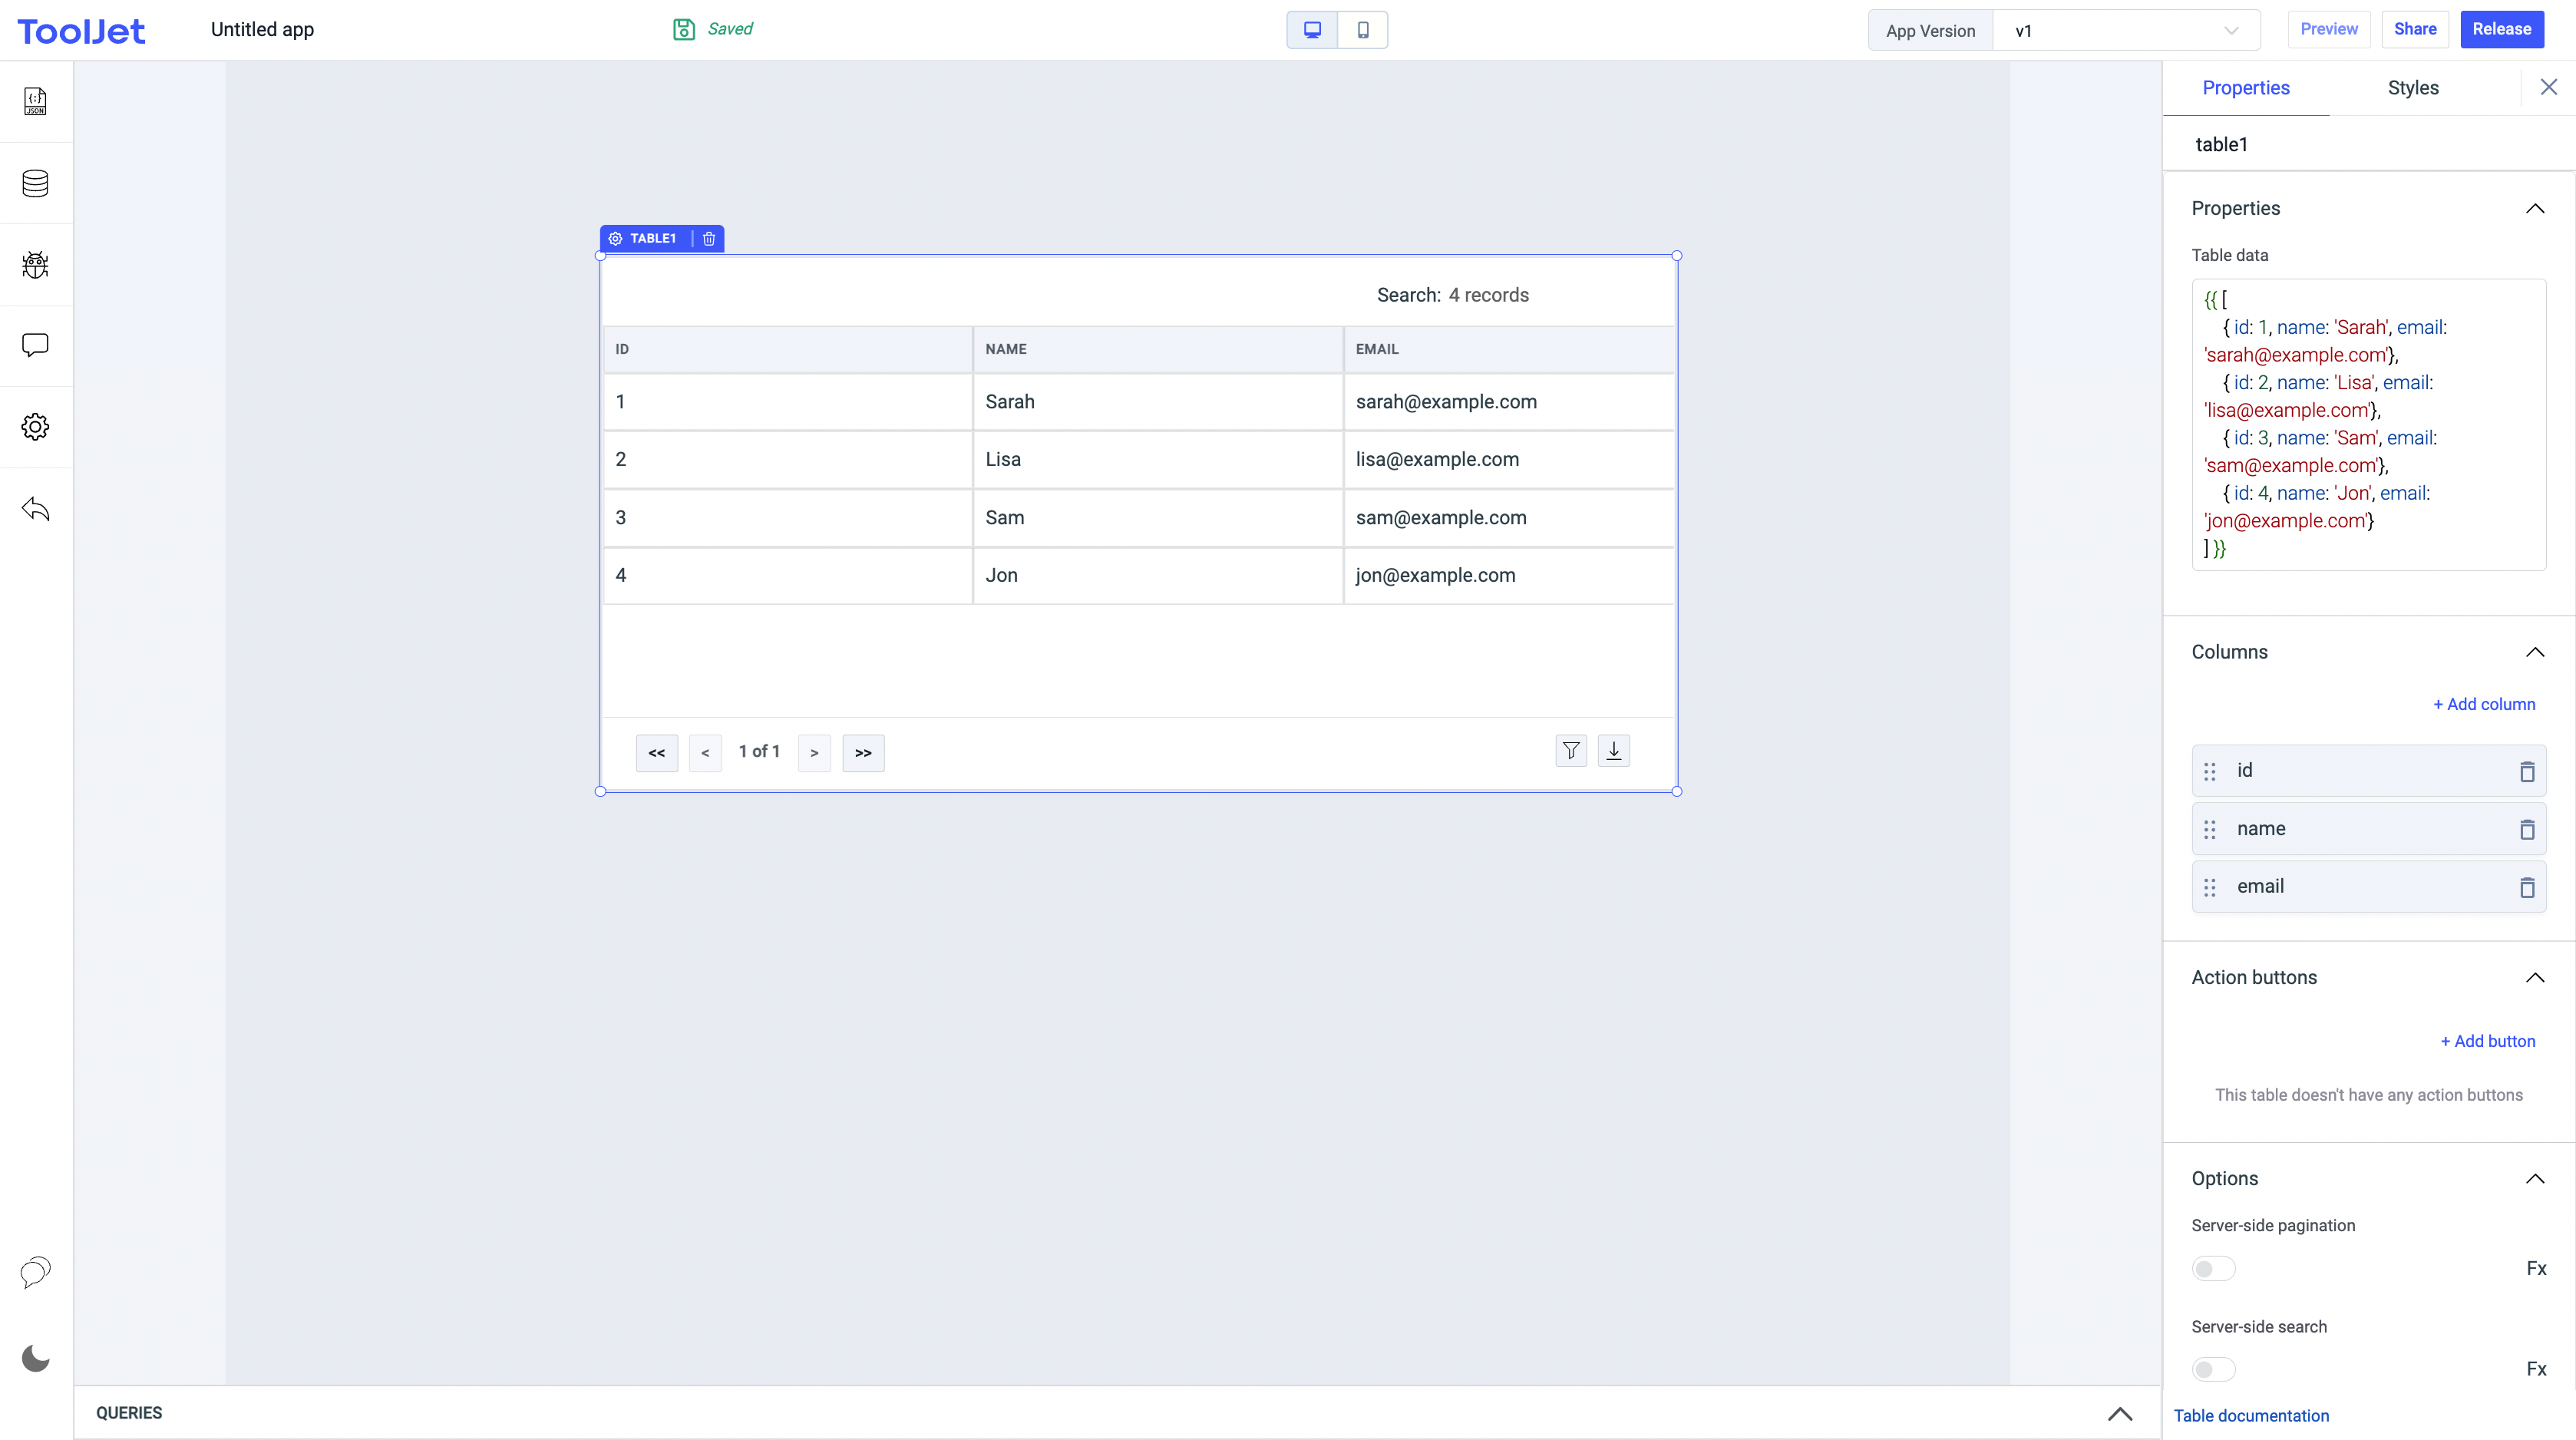Go to the last table page

[x=863, y=753]
